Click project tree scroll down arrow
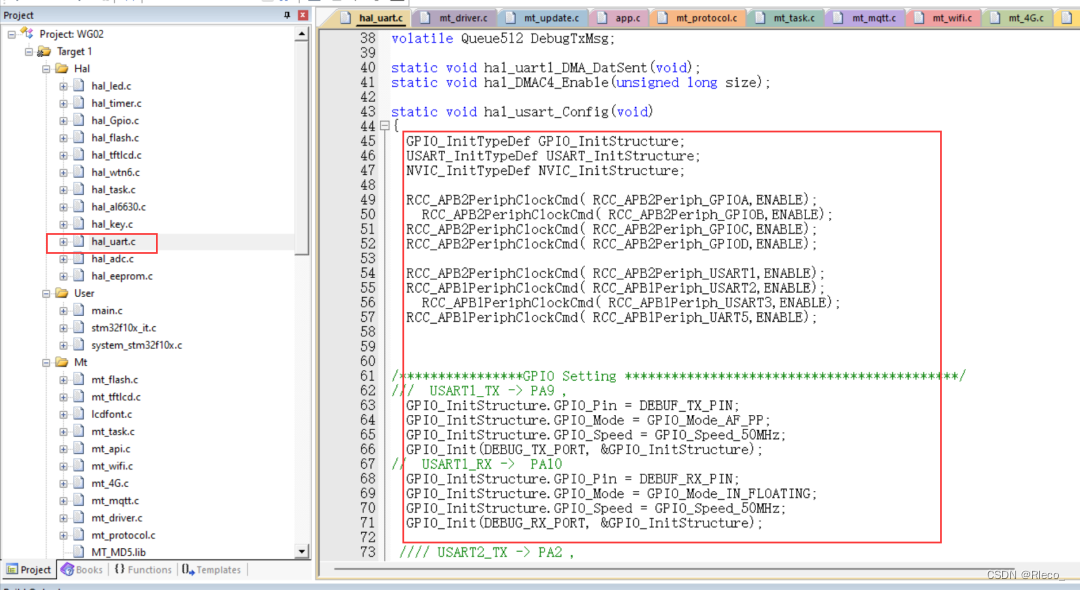Viewport: 1080px width, 590px height. tap(302, 551)
